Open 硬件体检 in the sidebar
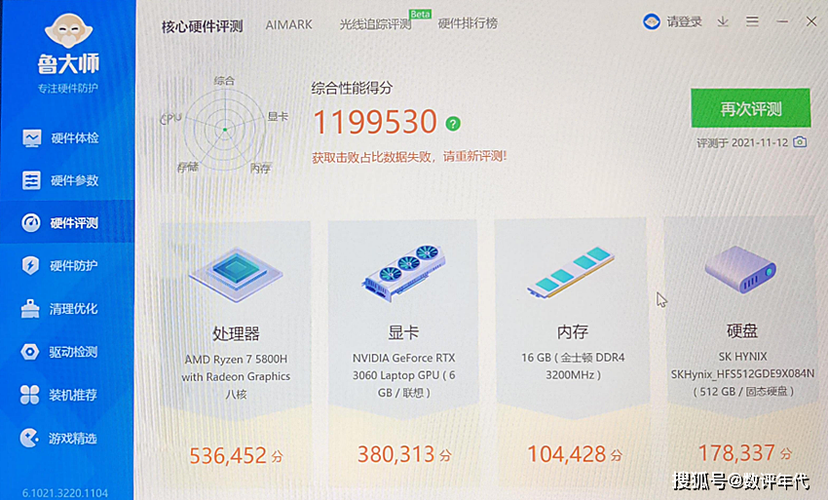The width and height of the screenshot is (828, 500). coord(60,138)
